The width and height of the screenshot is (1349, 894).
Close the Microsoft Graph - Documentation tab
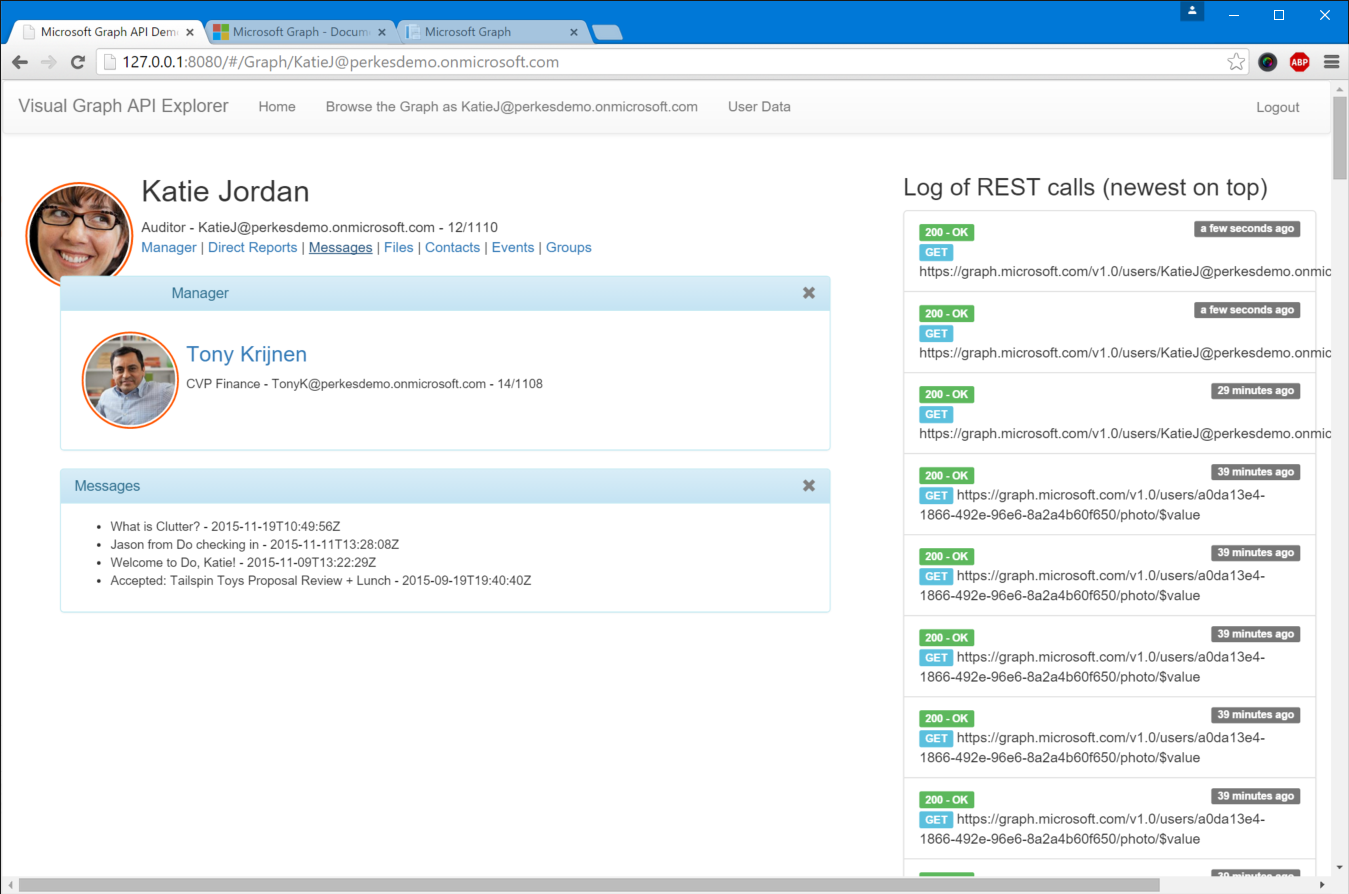tap(382, 32)
